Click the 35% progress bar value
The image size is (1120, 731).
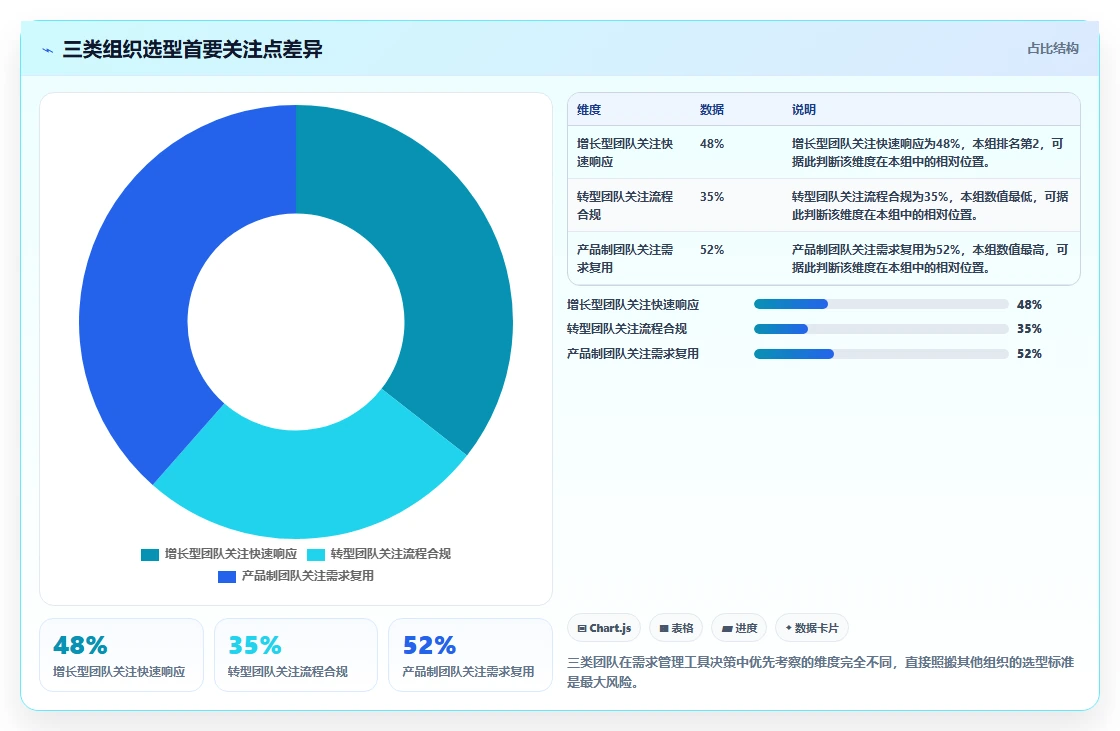click(1029, 329)
